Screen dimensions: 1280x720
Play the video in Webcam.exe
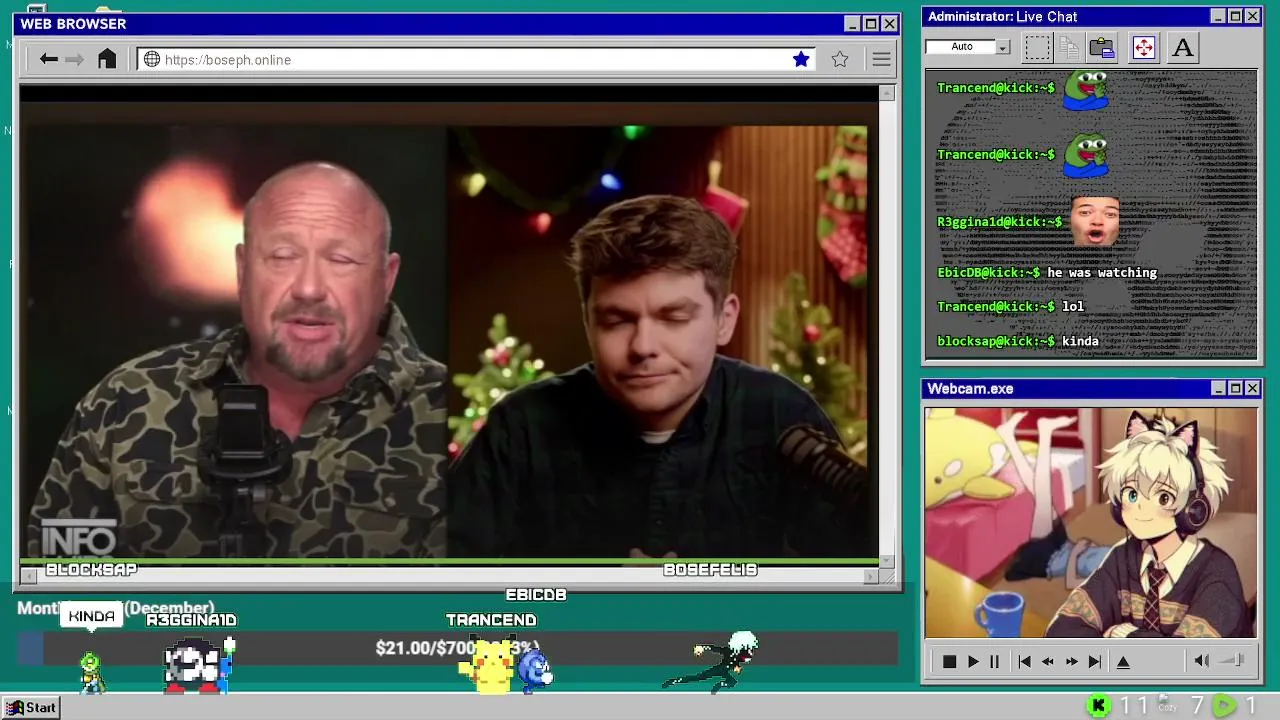pos(972,662)
